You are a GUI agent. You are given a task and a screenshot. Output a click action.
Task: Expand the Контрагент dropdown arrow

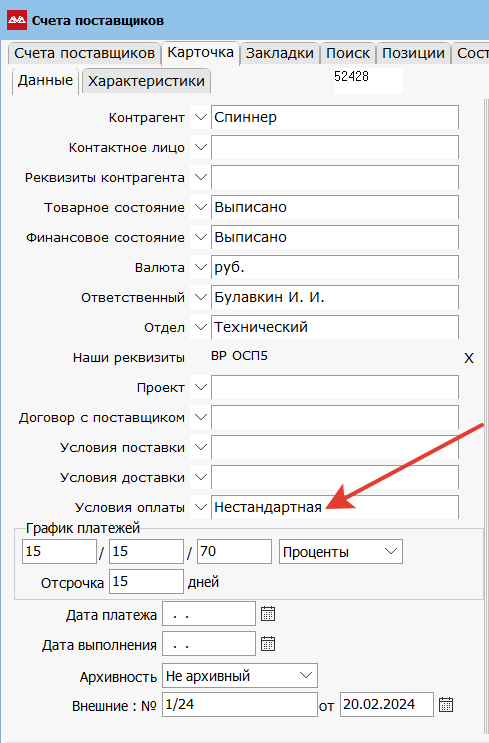200,117
